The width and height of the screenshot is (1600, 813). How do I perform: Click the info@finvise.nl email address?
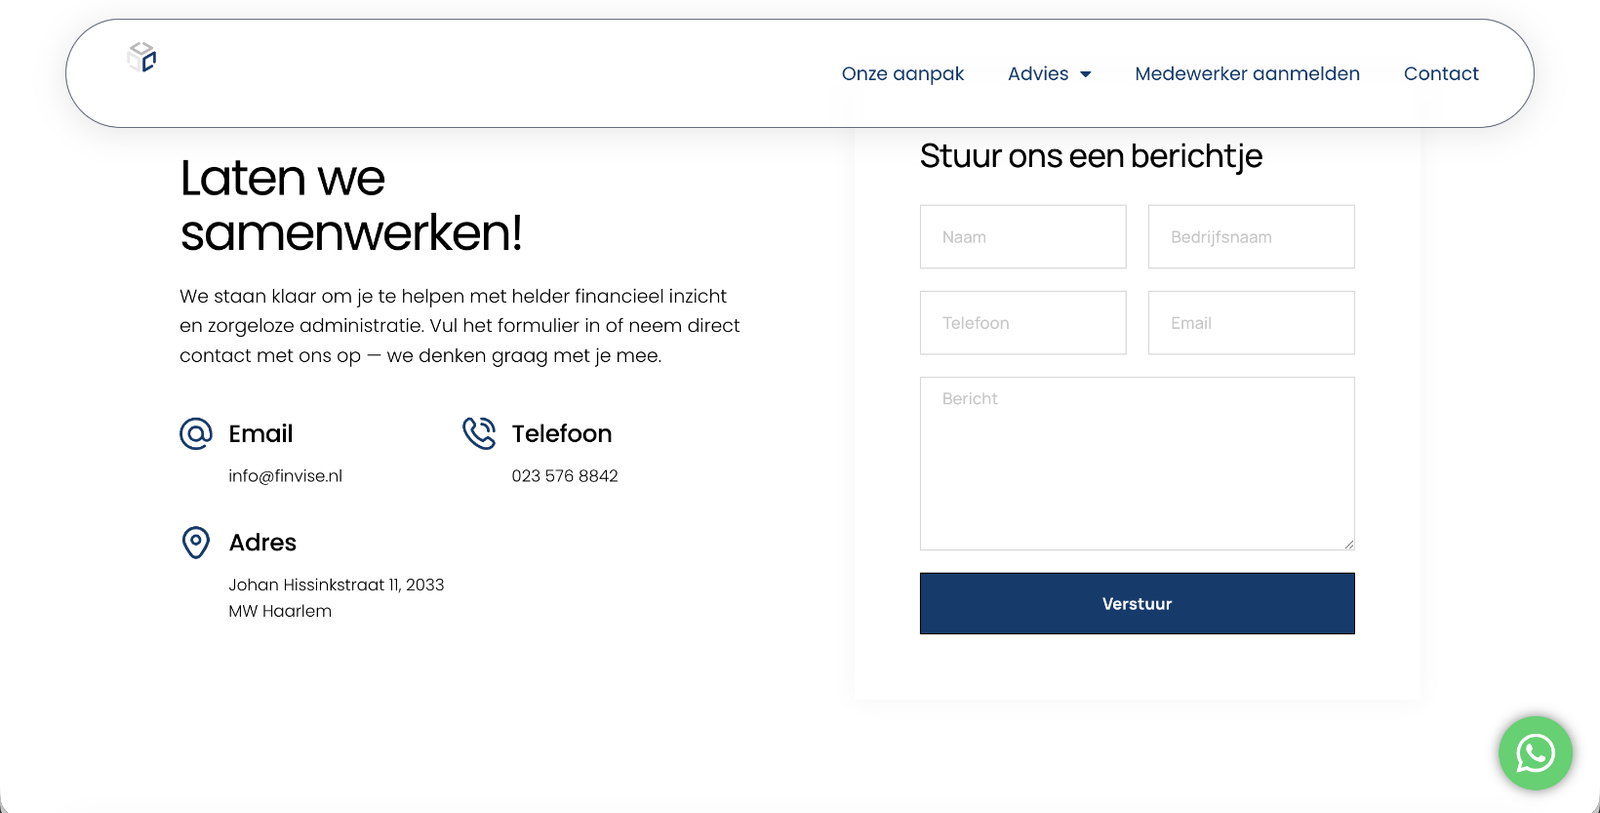[285, 476]
